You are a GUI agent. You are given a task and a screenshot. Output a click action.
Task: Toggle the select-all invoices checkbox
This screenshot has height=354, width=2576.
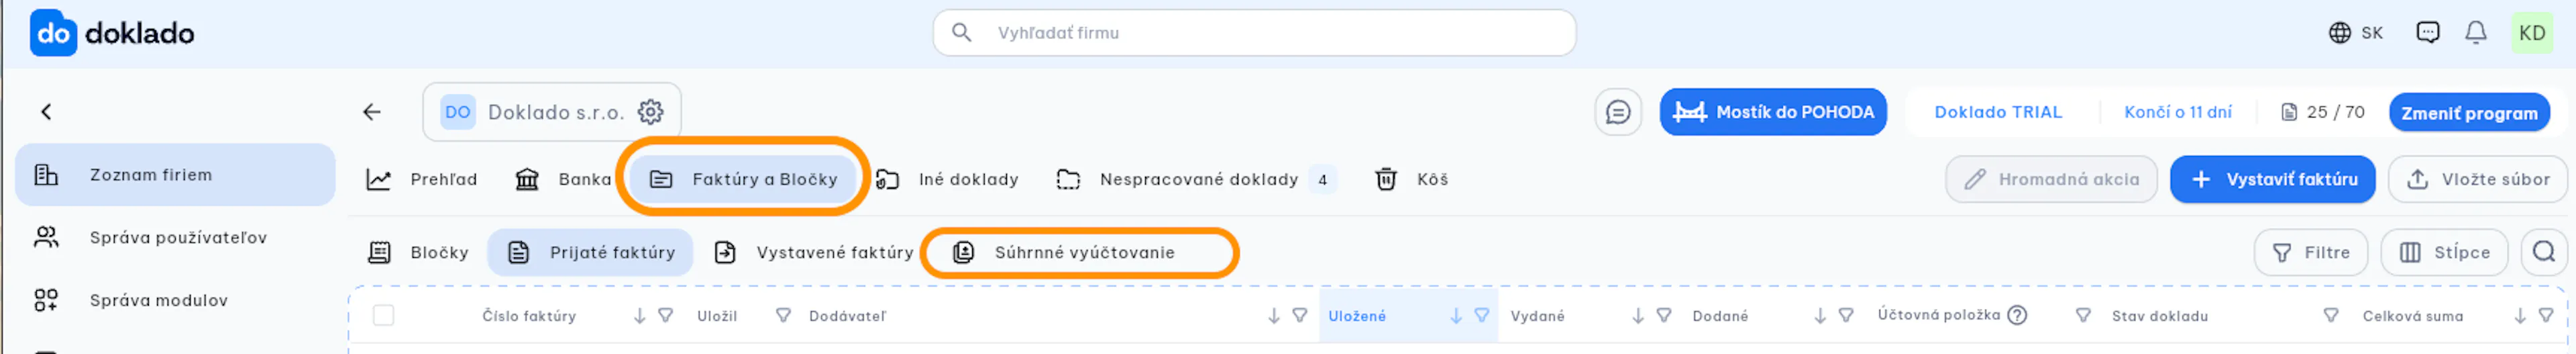click(x=383, y=315)
